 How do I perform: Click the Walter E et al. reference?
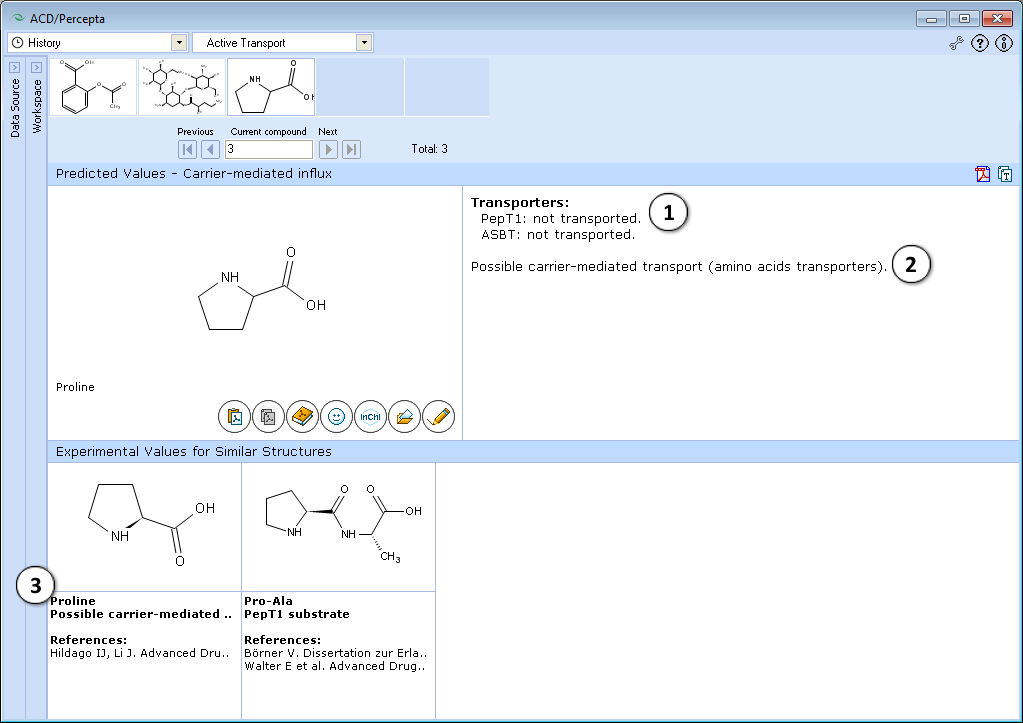335,666
